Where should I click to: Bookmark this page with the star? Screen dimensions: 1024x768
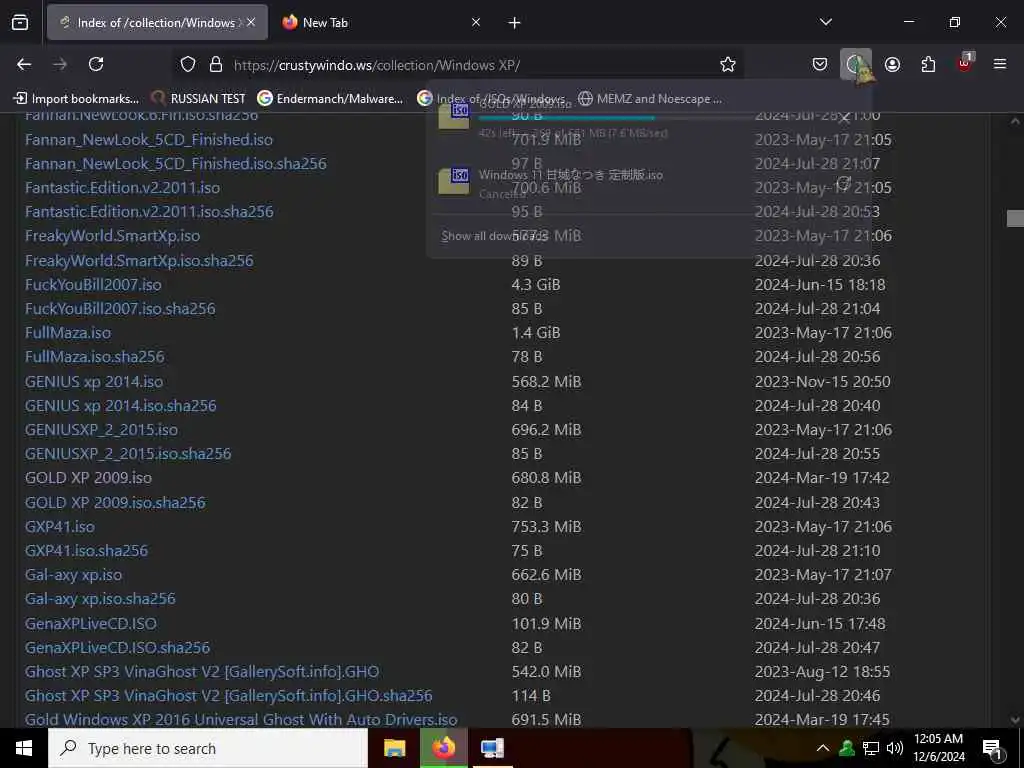728,65
